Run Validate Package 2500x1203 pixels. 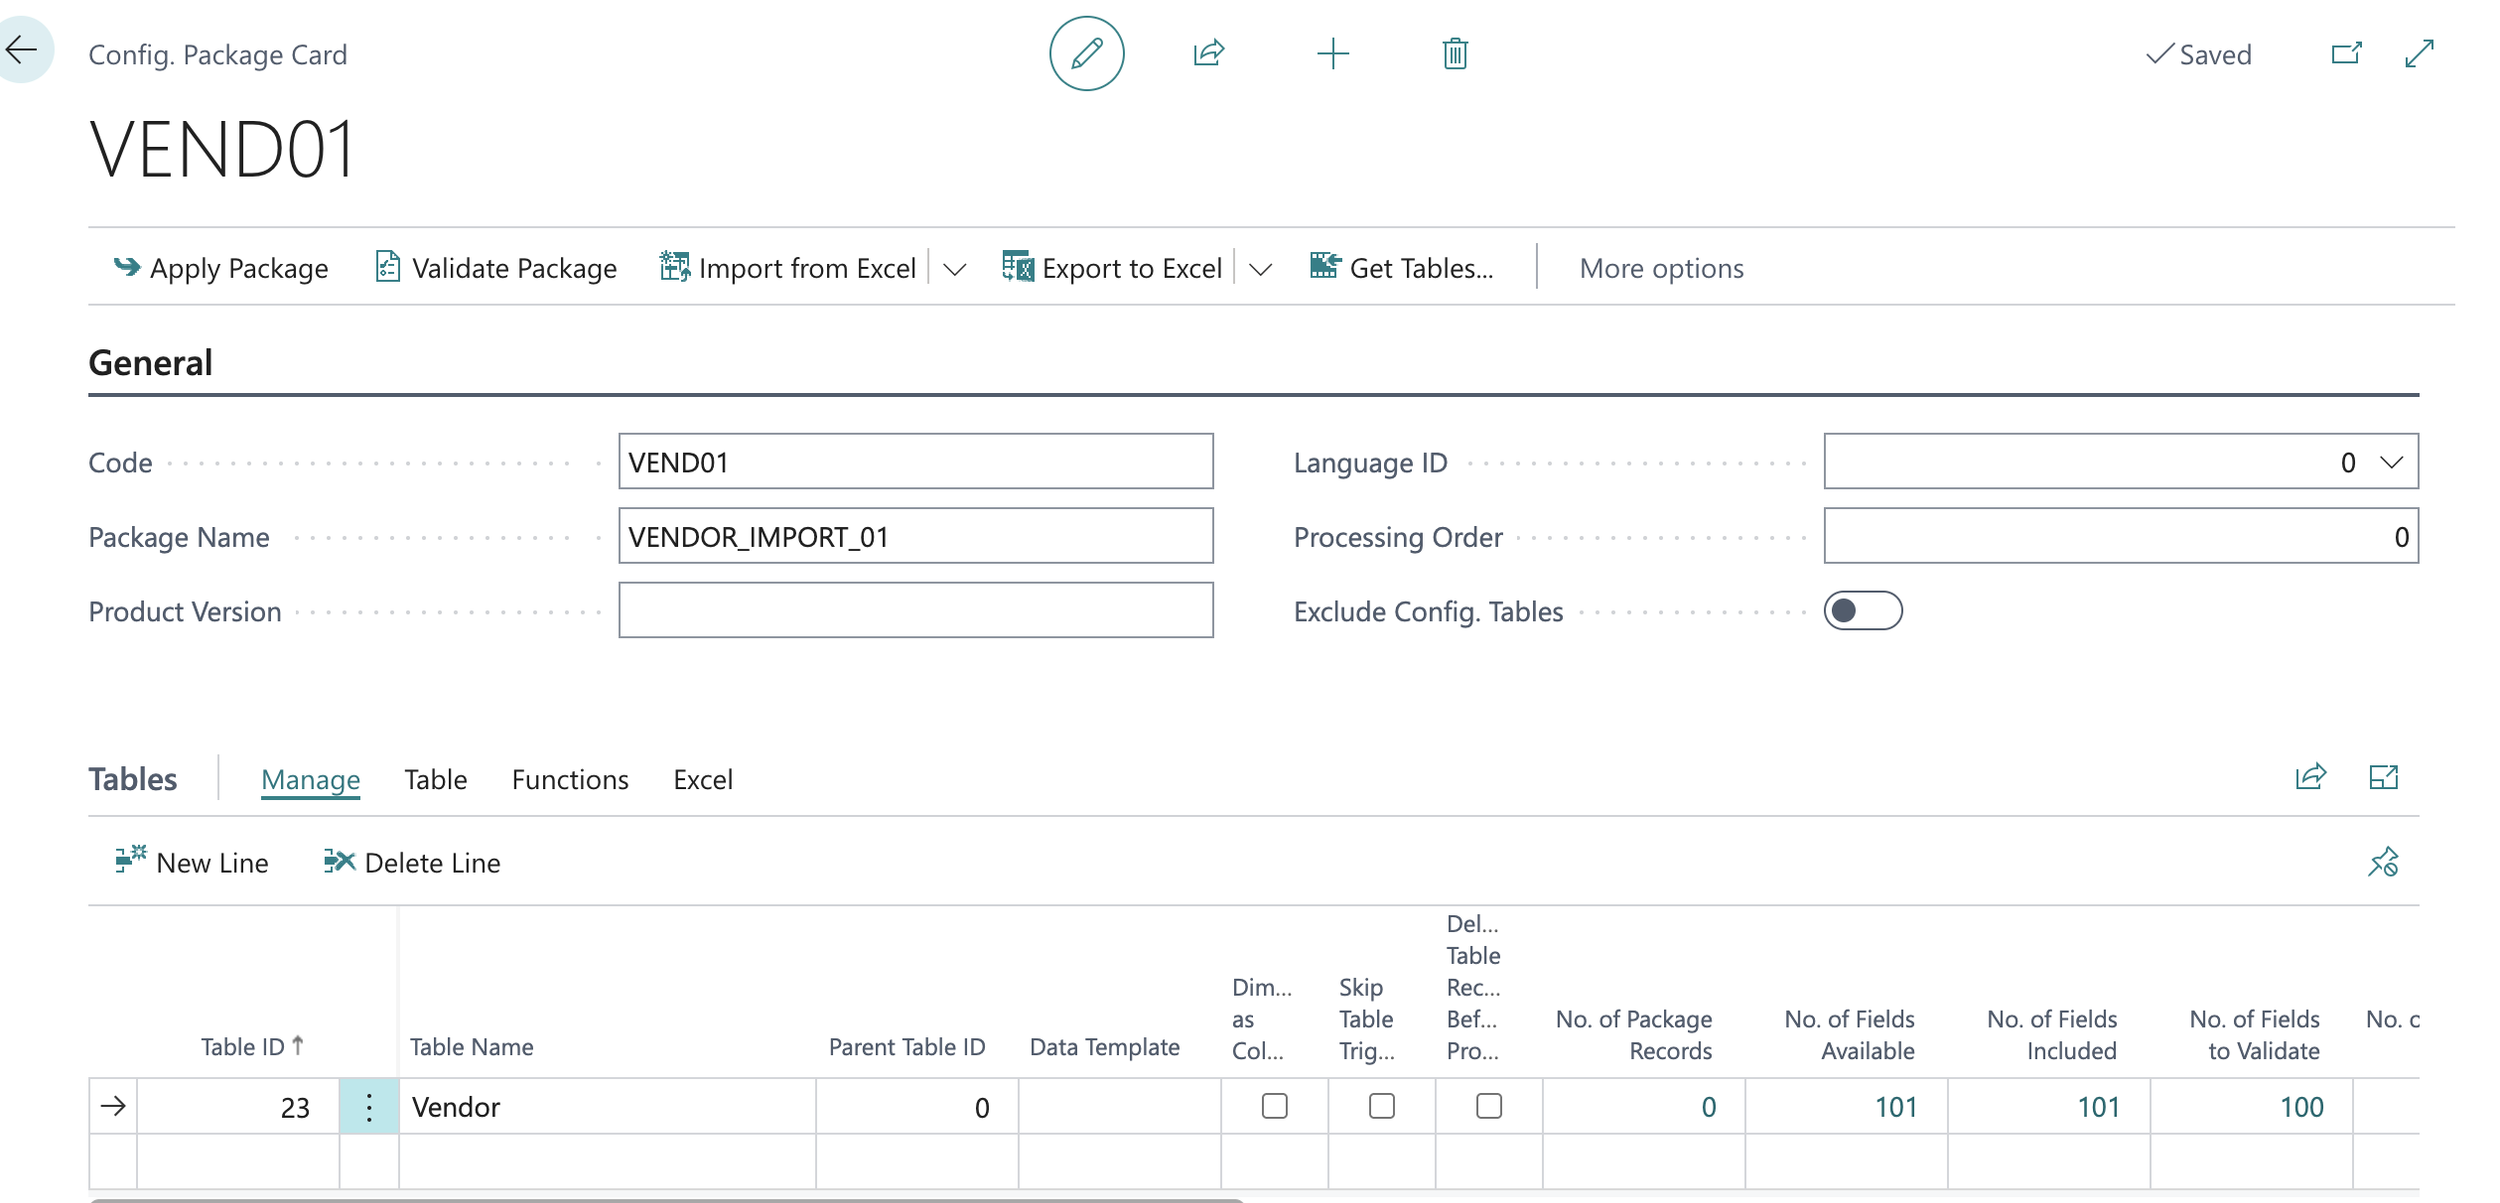[x=496, y=268]
